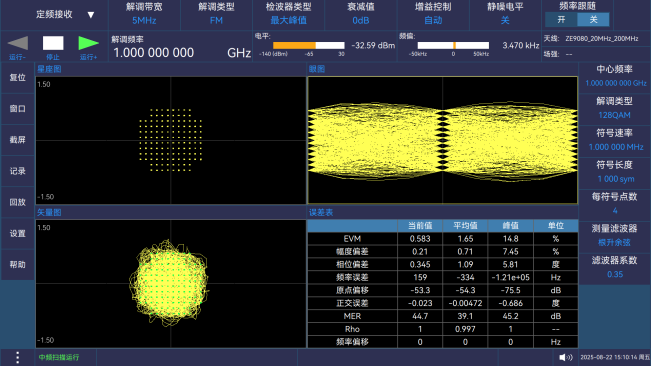The height and width of the screenshot is (366, 651).
Task: Click the MER row label
Action: click(x=352, y=316)
